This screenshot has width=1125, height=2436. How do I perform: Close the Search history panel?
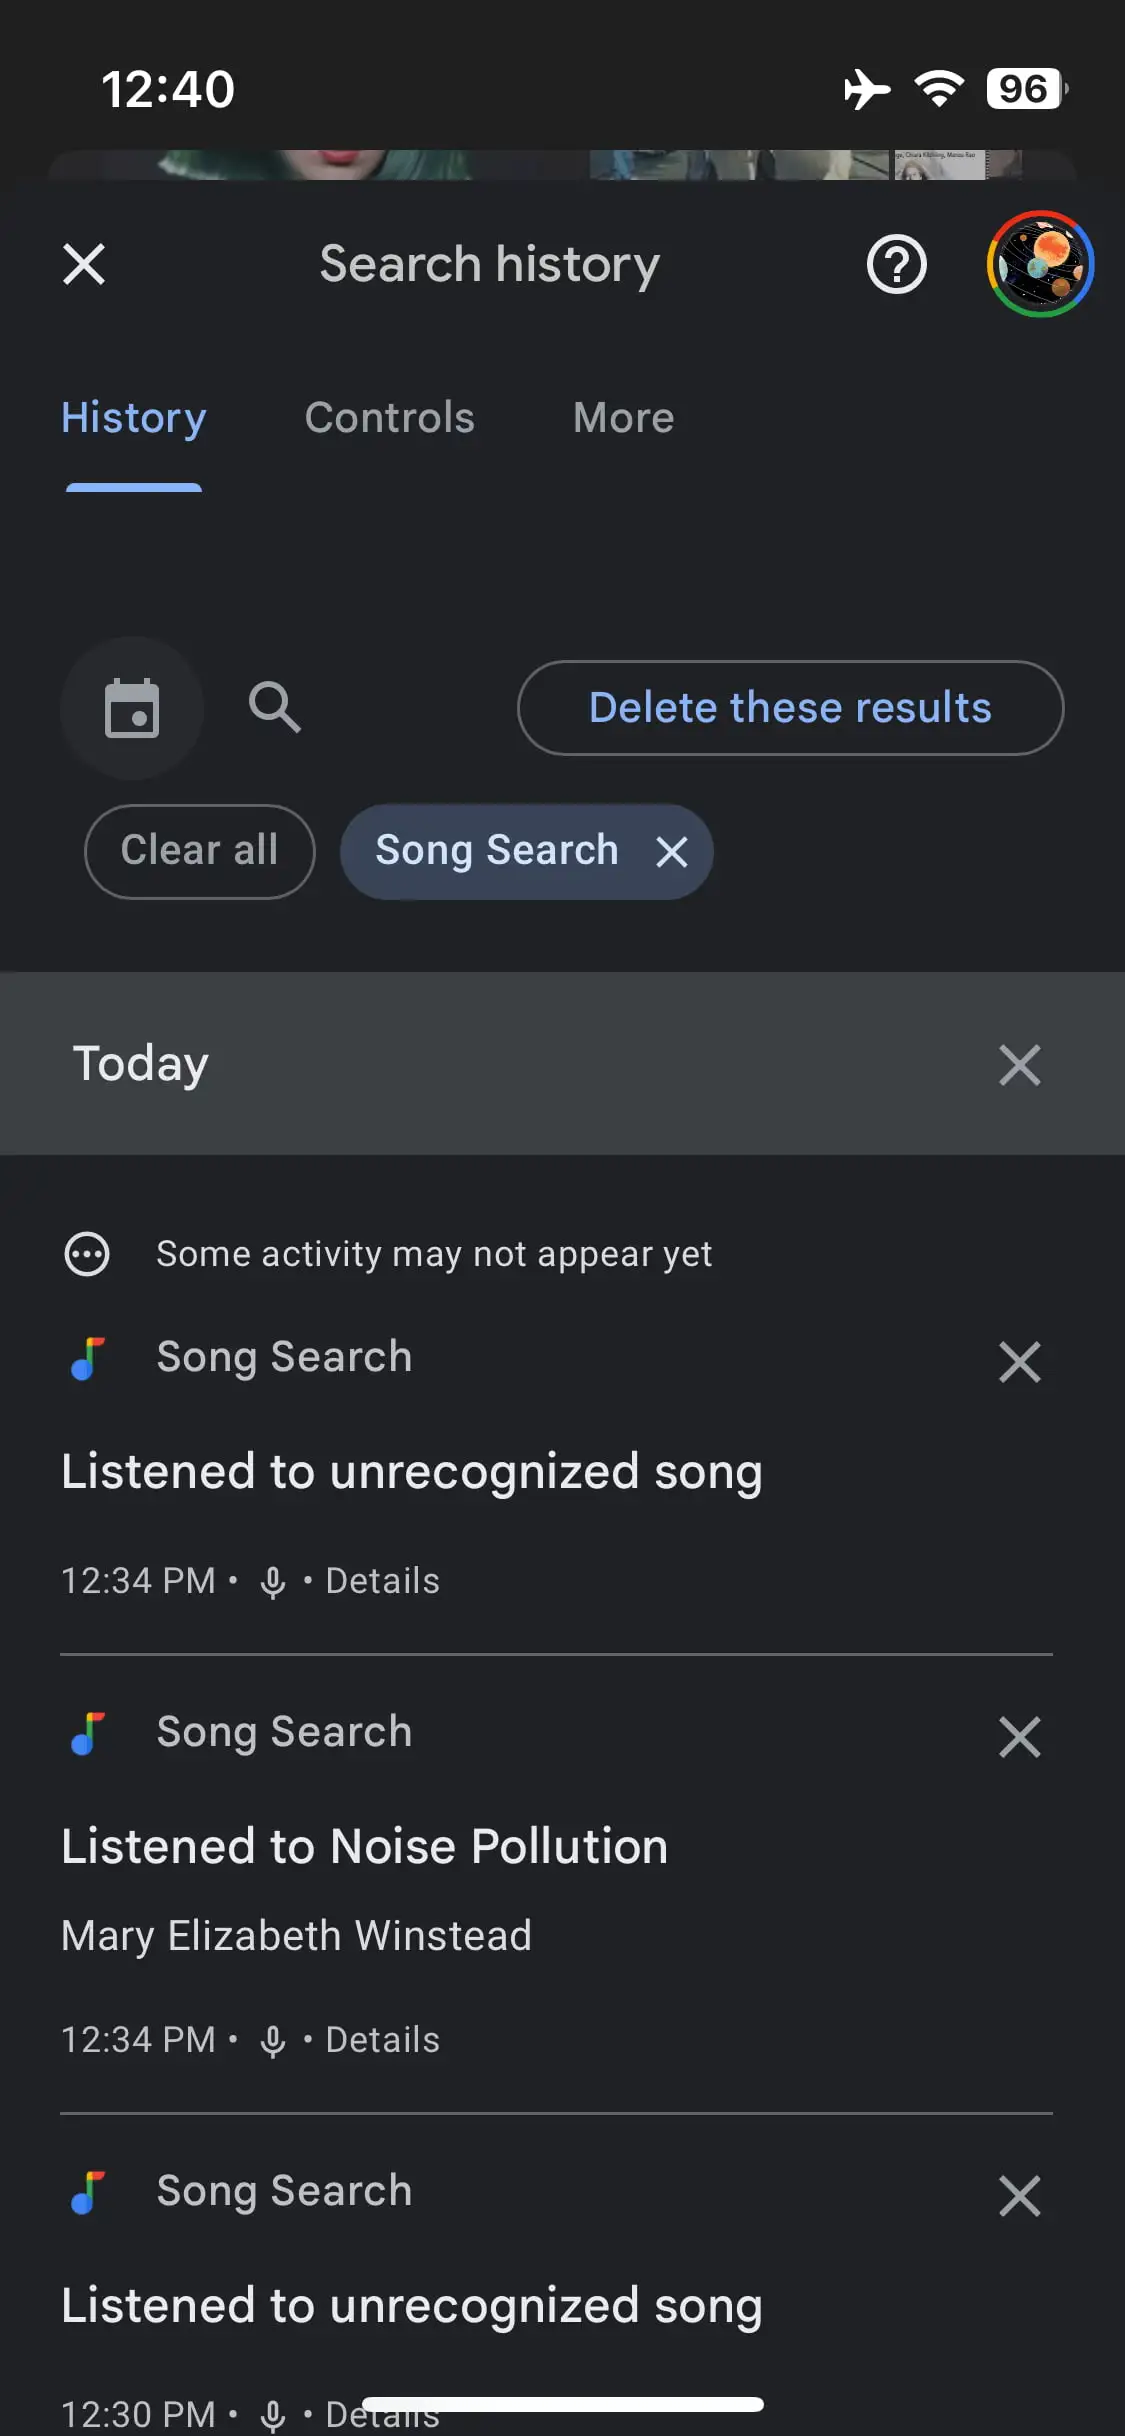[84, 265]
